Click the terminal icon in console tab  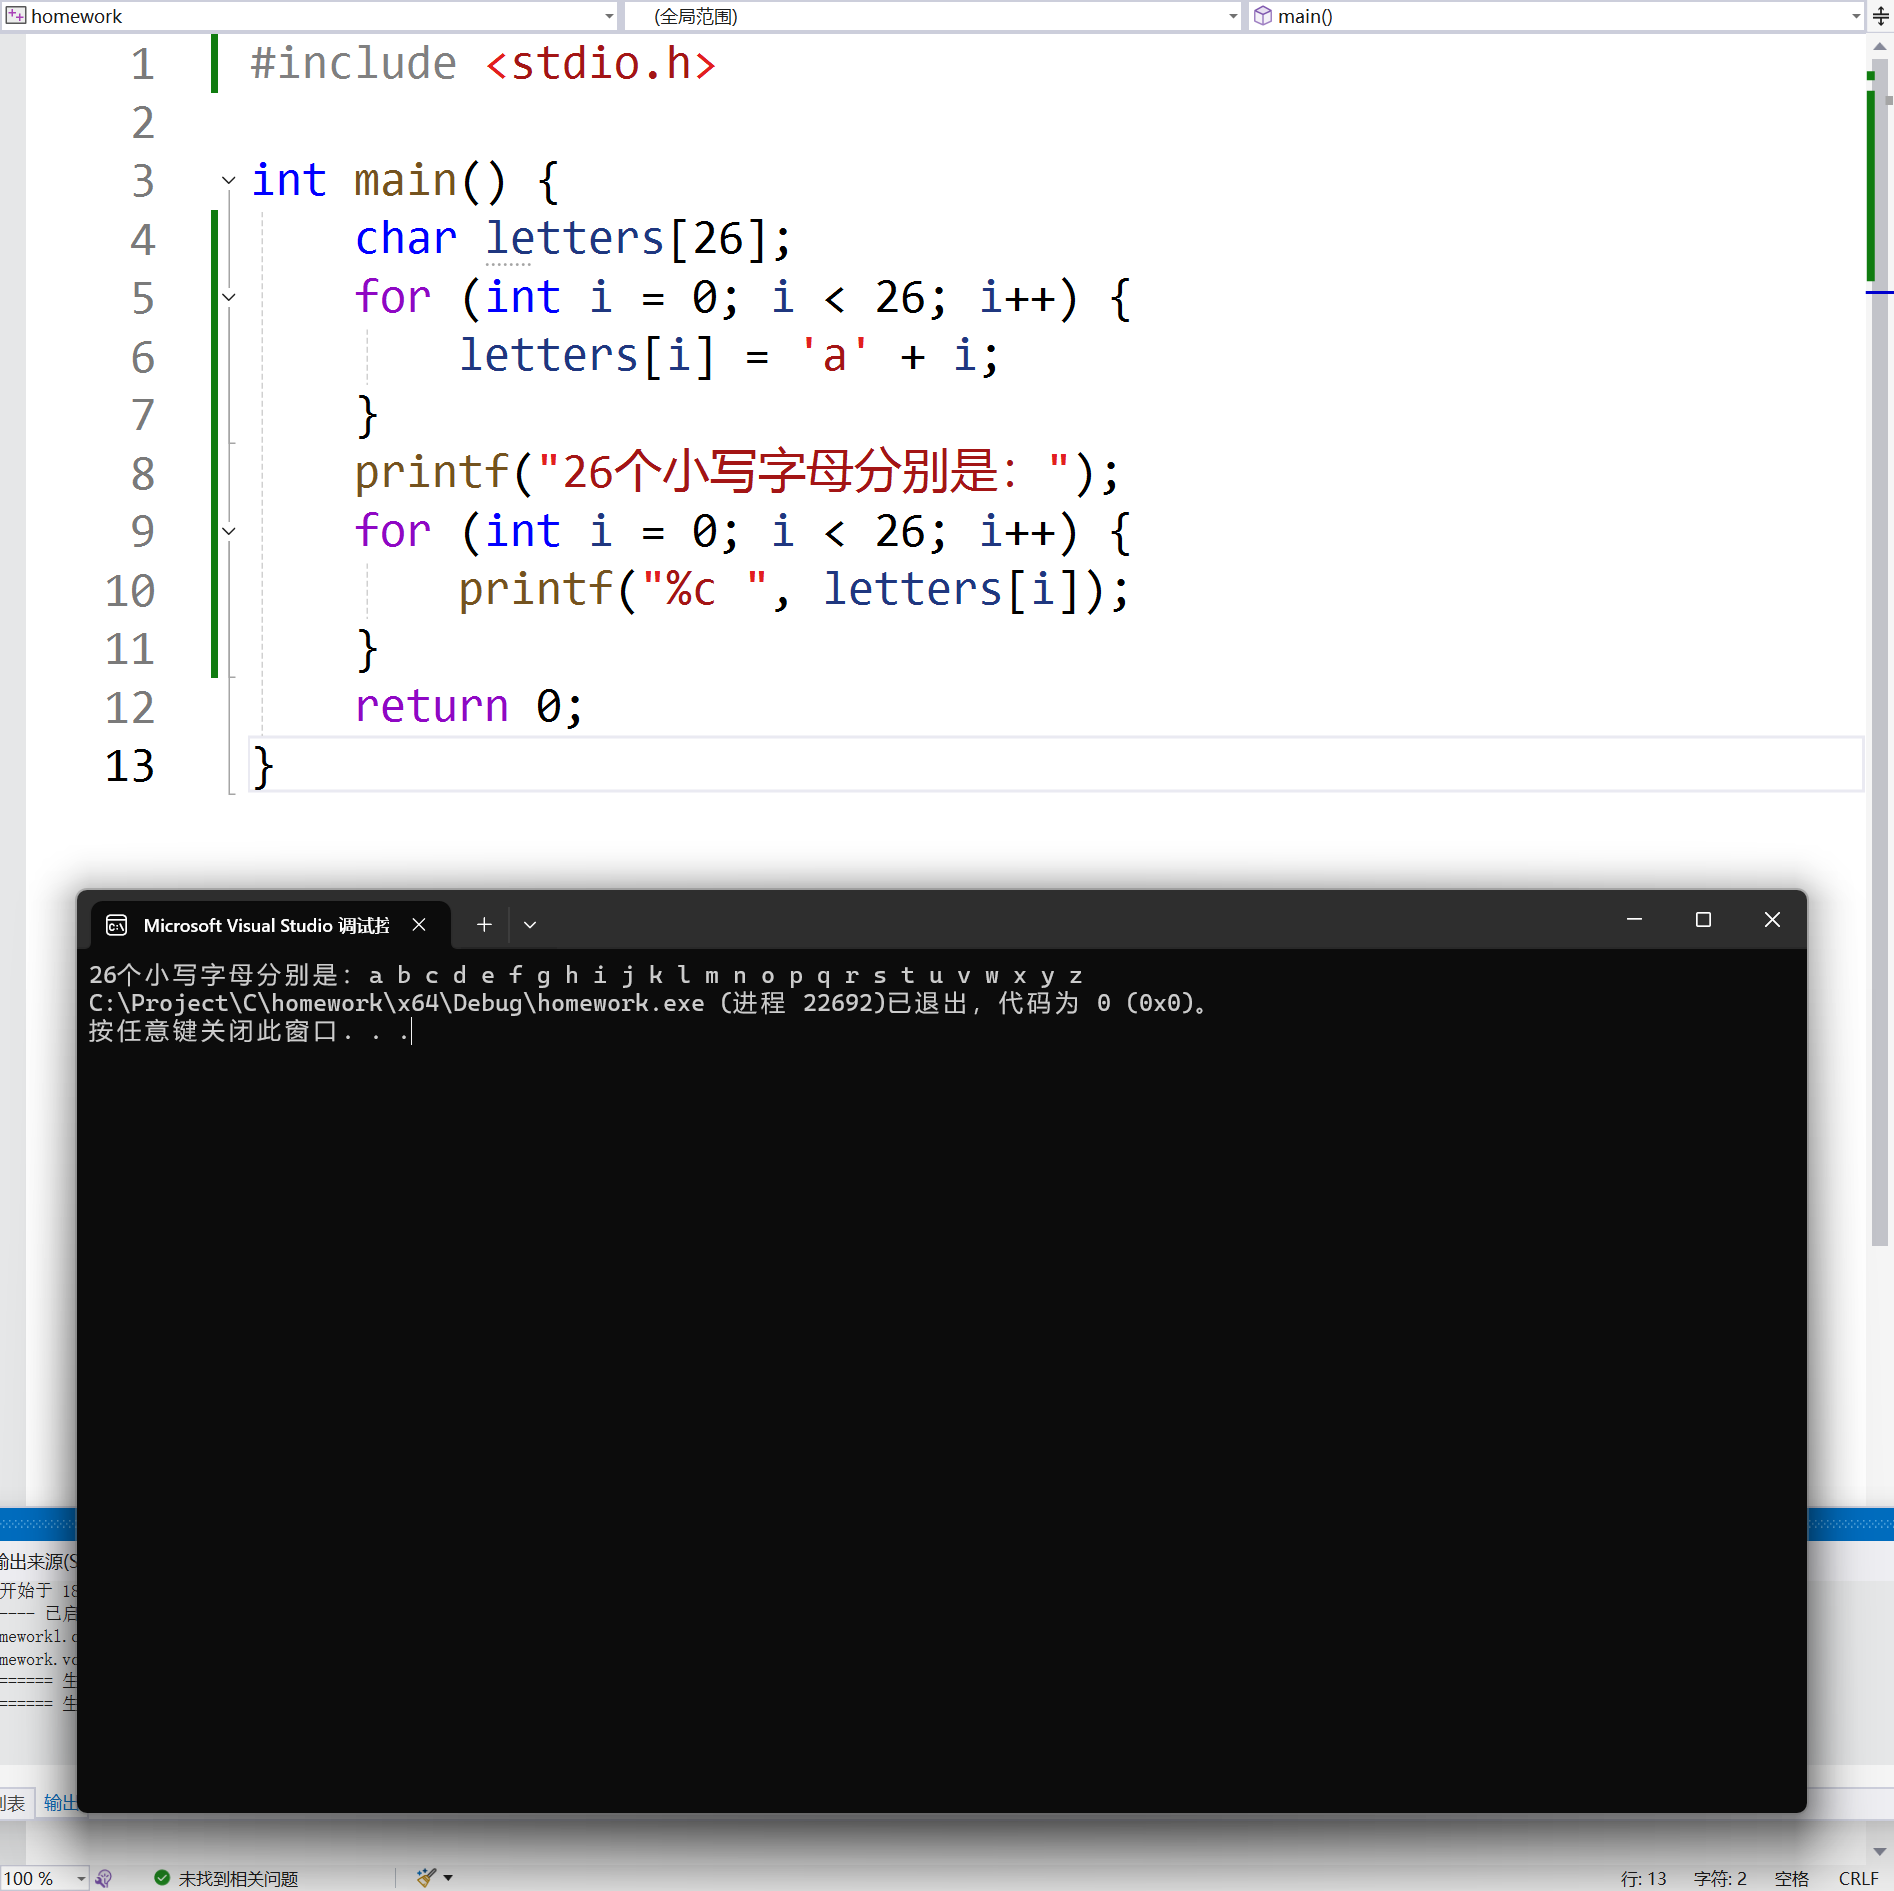[116, 925]
